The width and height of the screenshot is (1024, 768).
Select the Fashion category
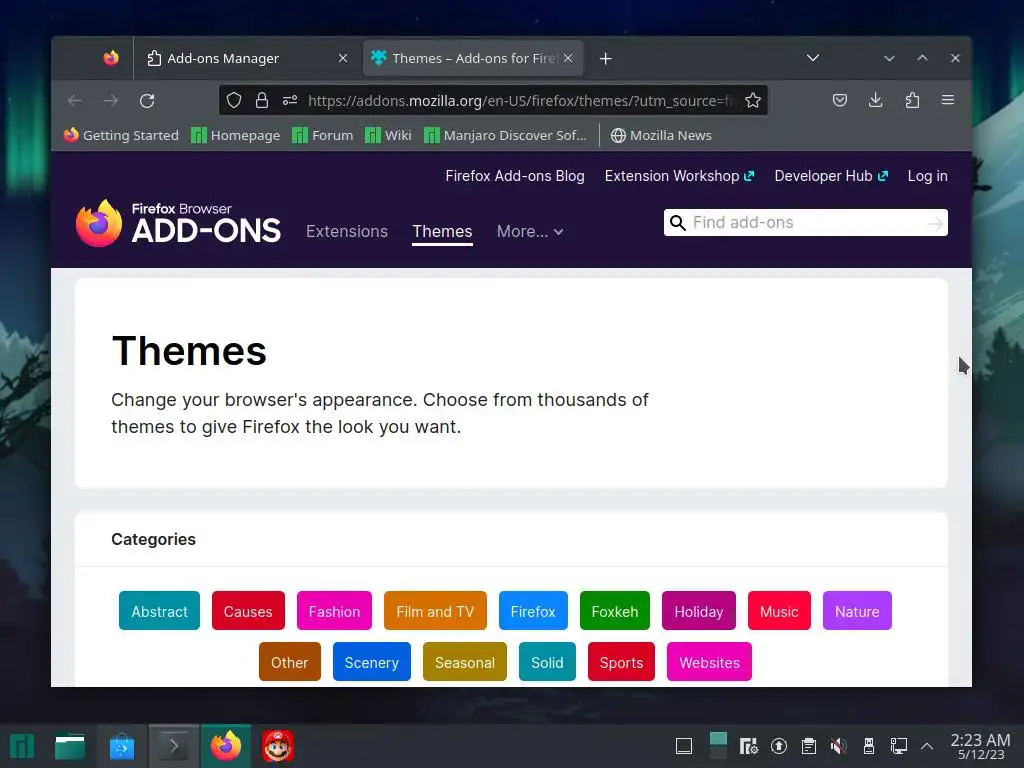click(334, 611)
